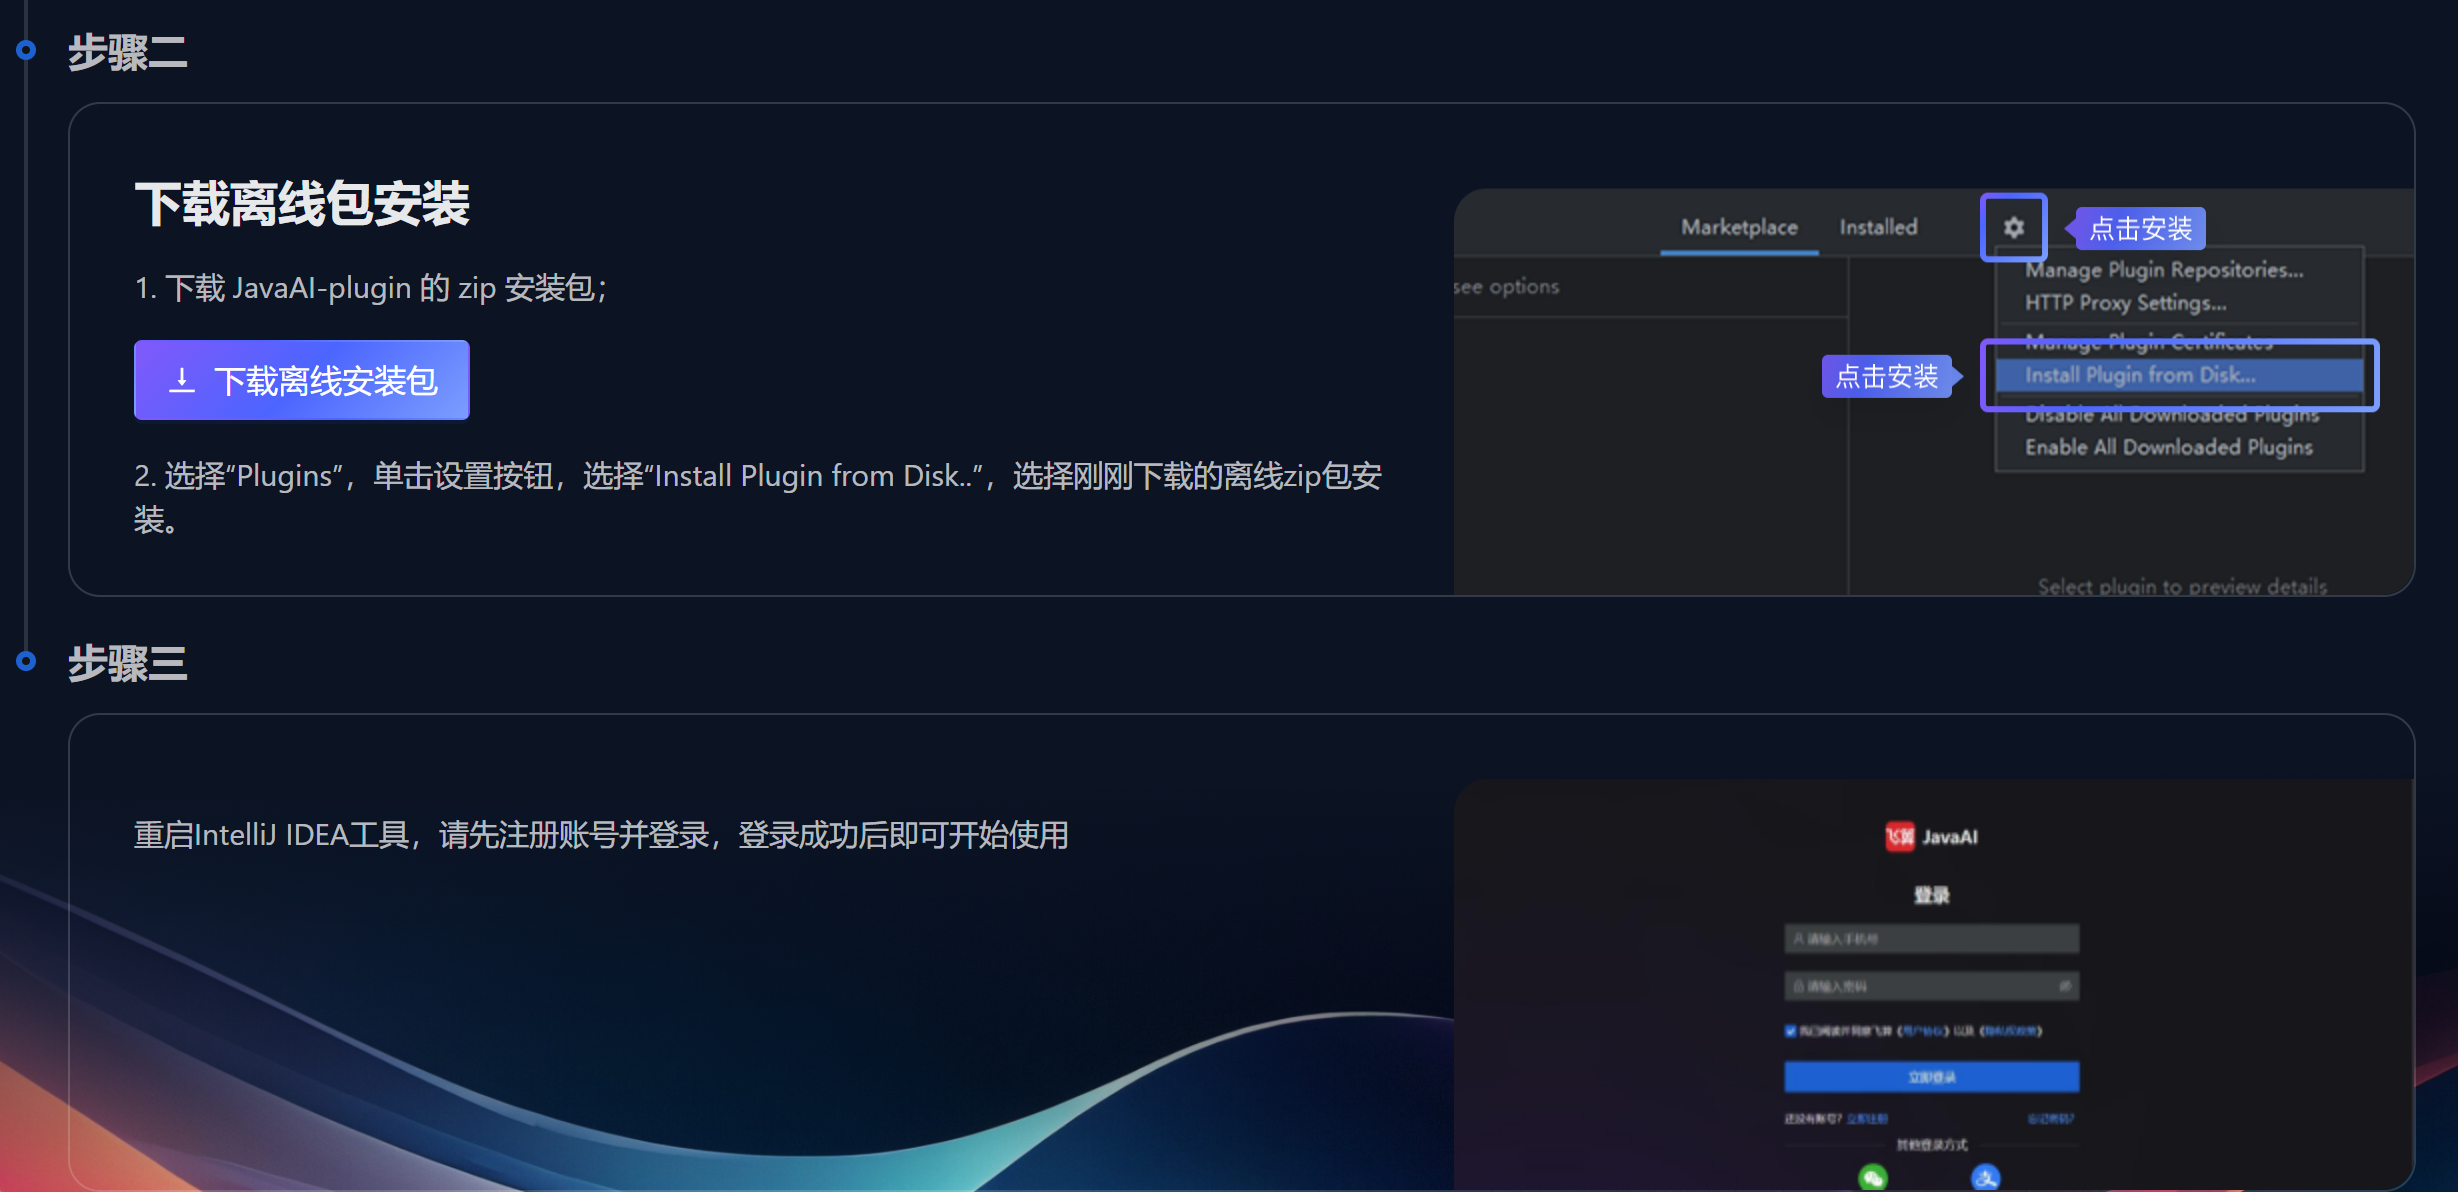
Task: Open the Marketplace tab
Action: (1739, 228)
